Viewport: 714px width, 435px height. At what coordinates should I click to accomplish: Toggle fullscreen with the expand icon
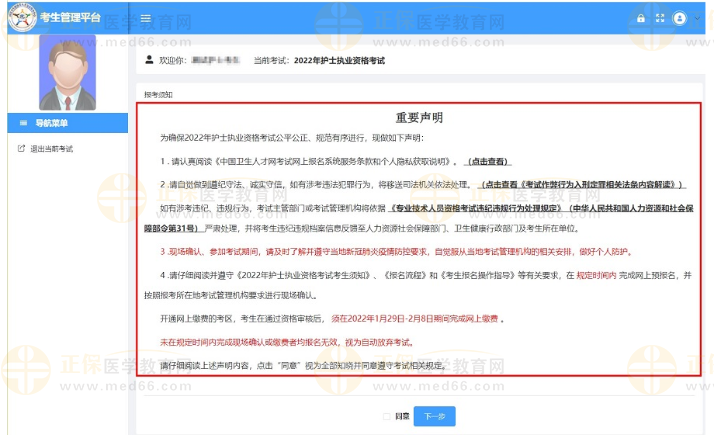click(x=659, y=18)
